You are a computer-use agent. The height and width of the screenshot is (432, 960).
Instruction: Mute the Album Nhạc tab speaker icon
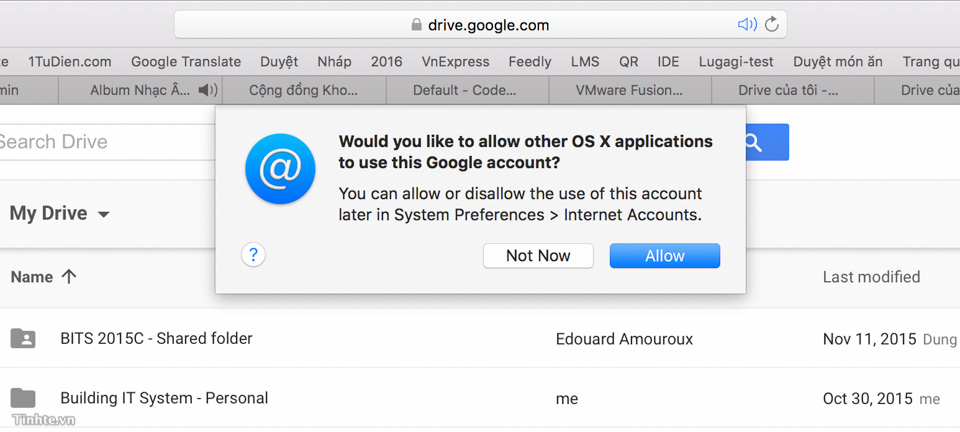208,91
